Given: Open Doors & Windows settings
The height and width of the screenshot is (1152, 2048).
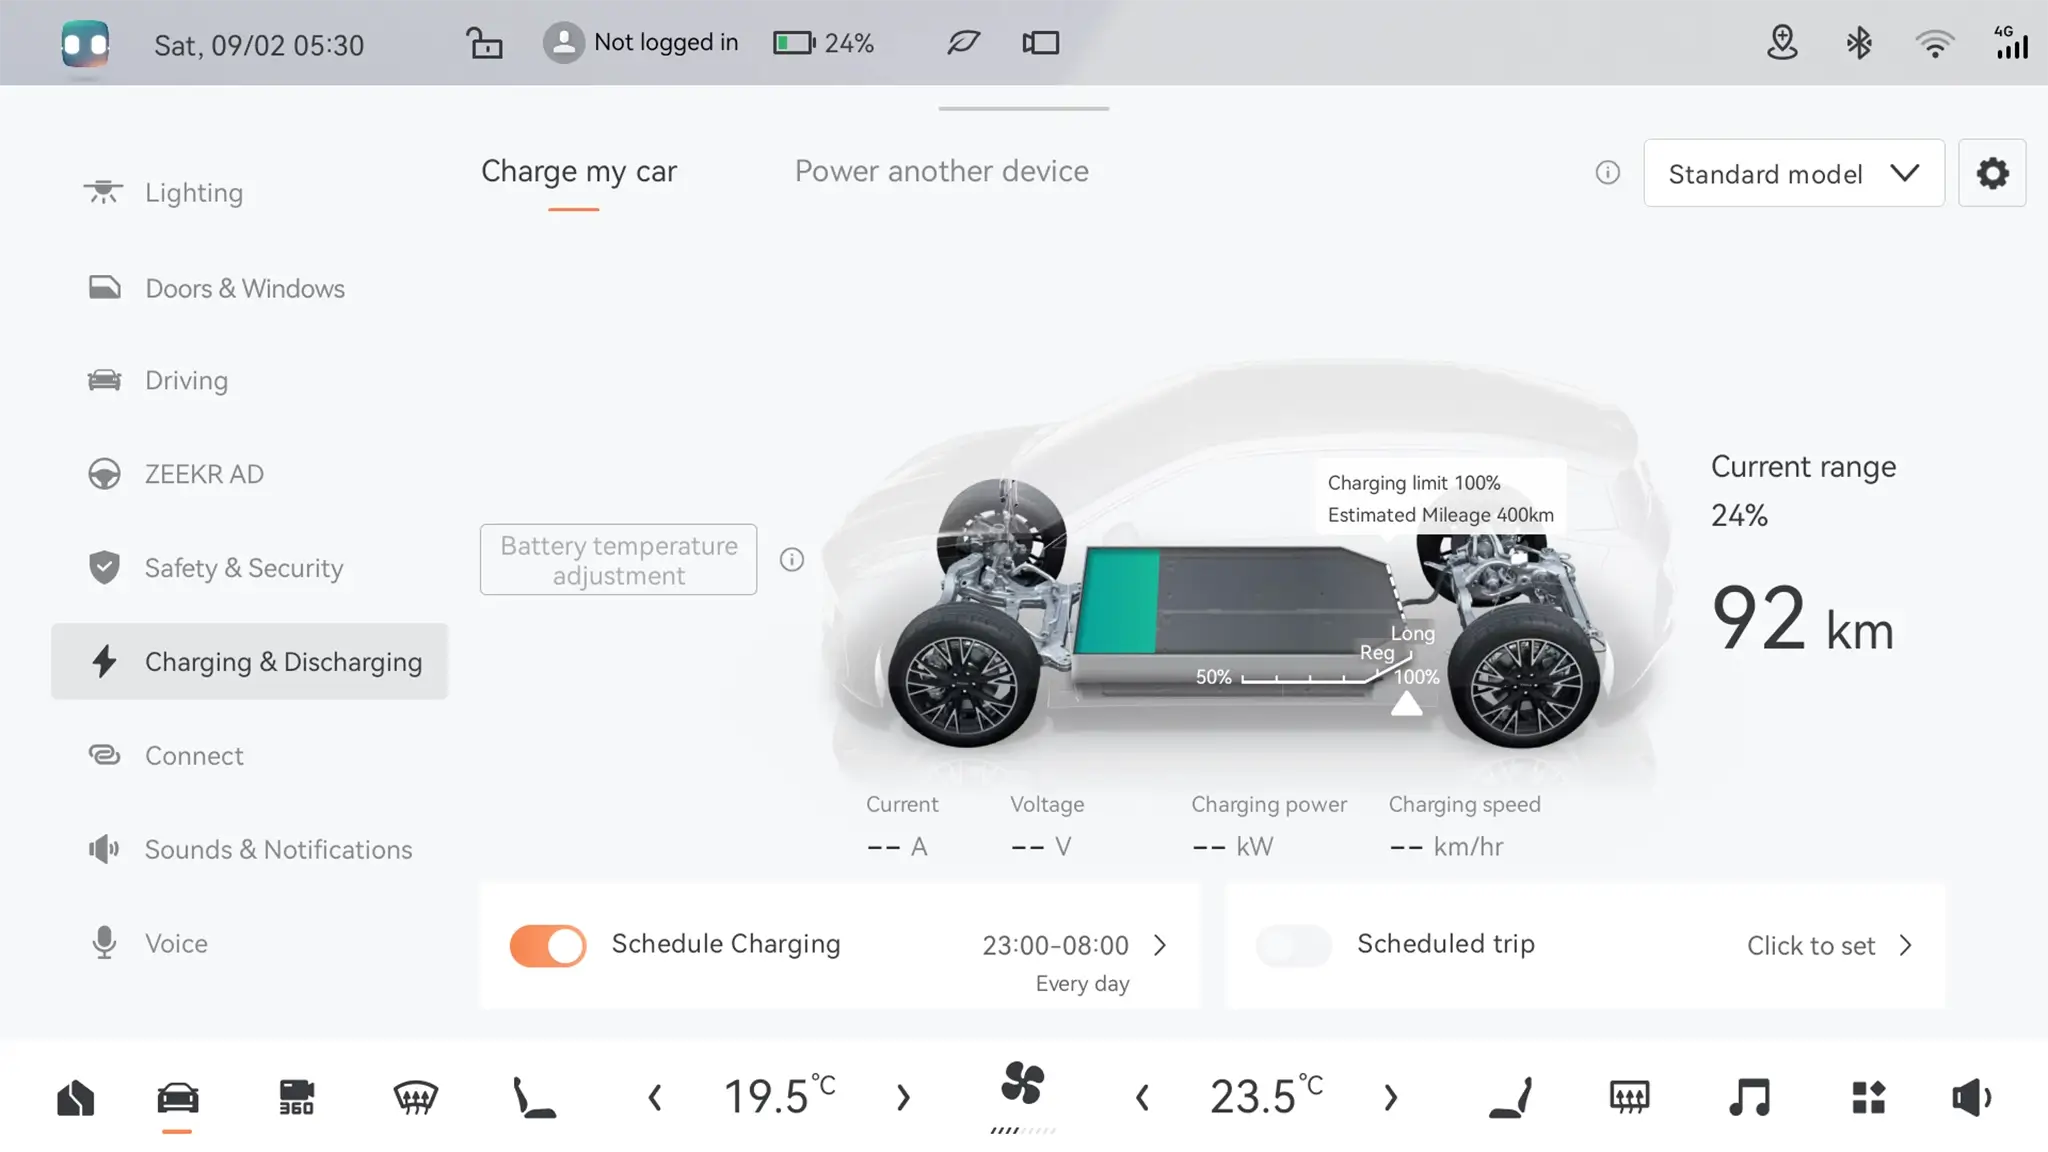Looking at the screenshot, I should (245, 288).
